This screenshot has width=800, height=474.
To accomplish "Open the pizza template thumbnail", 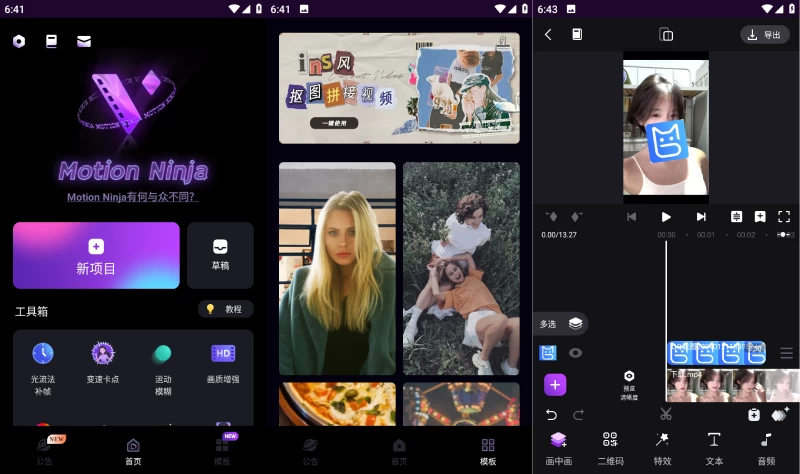I will coord(337,404).
